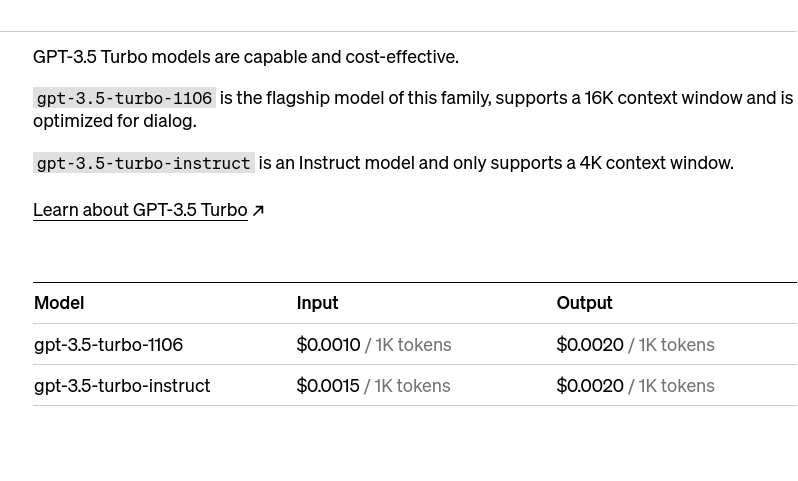Click the Input column header

[x=318, y=303]
